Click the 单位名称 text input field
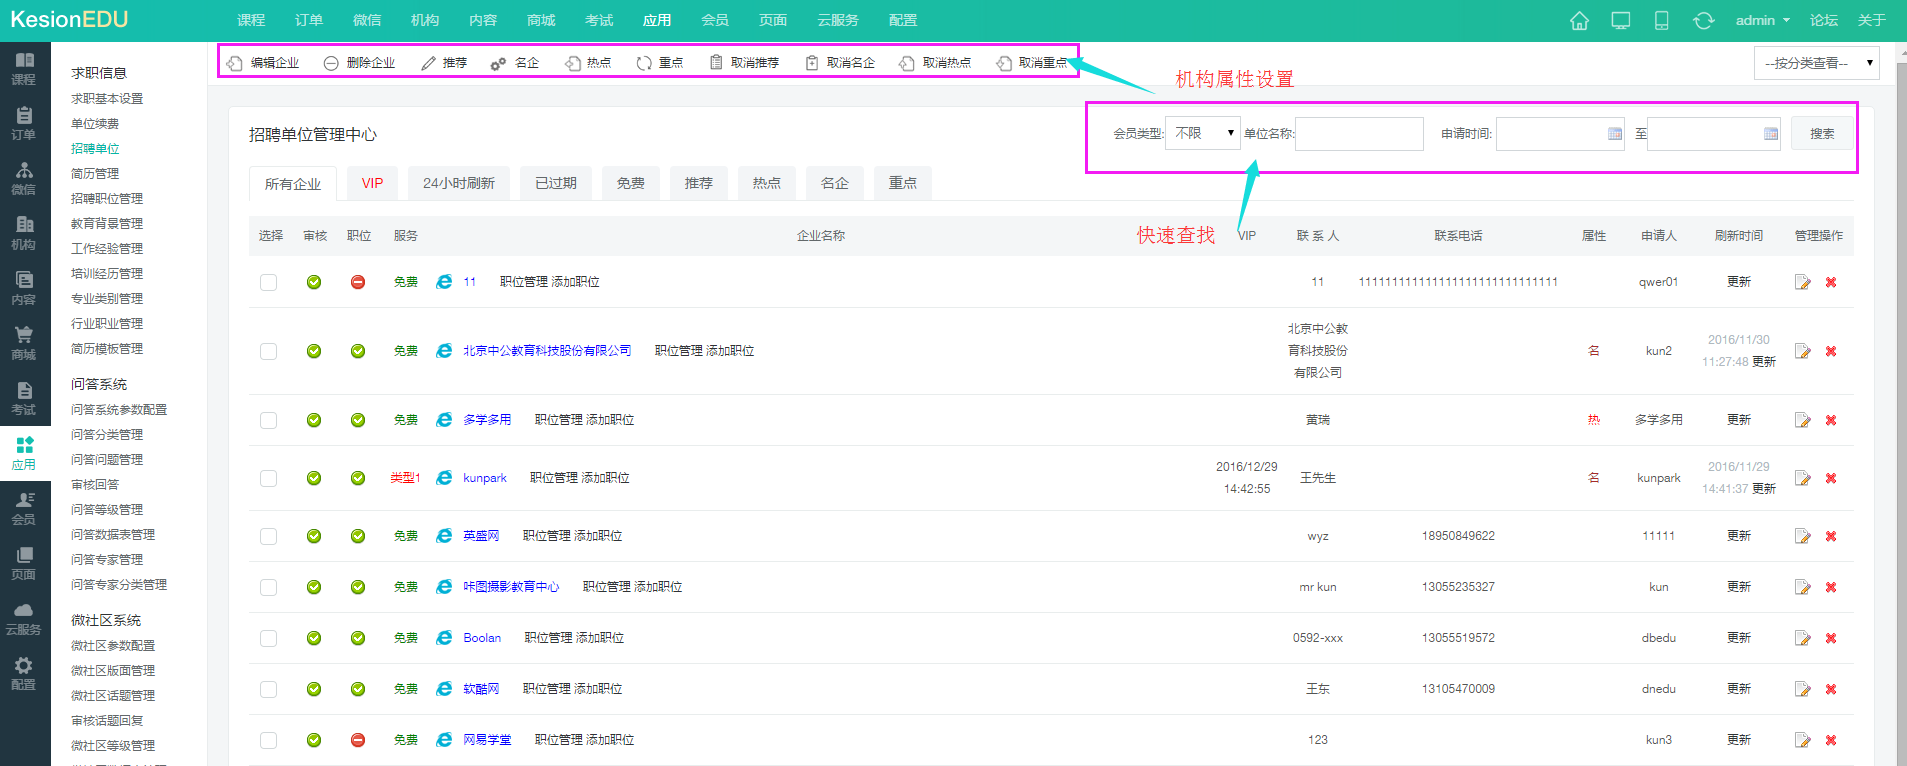 1359,134
